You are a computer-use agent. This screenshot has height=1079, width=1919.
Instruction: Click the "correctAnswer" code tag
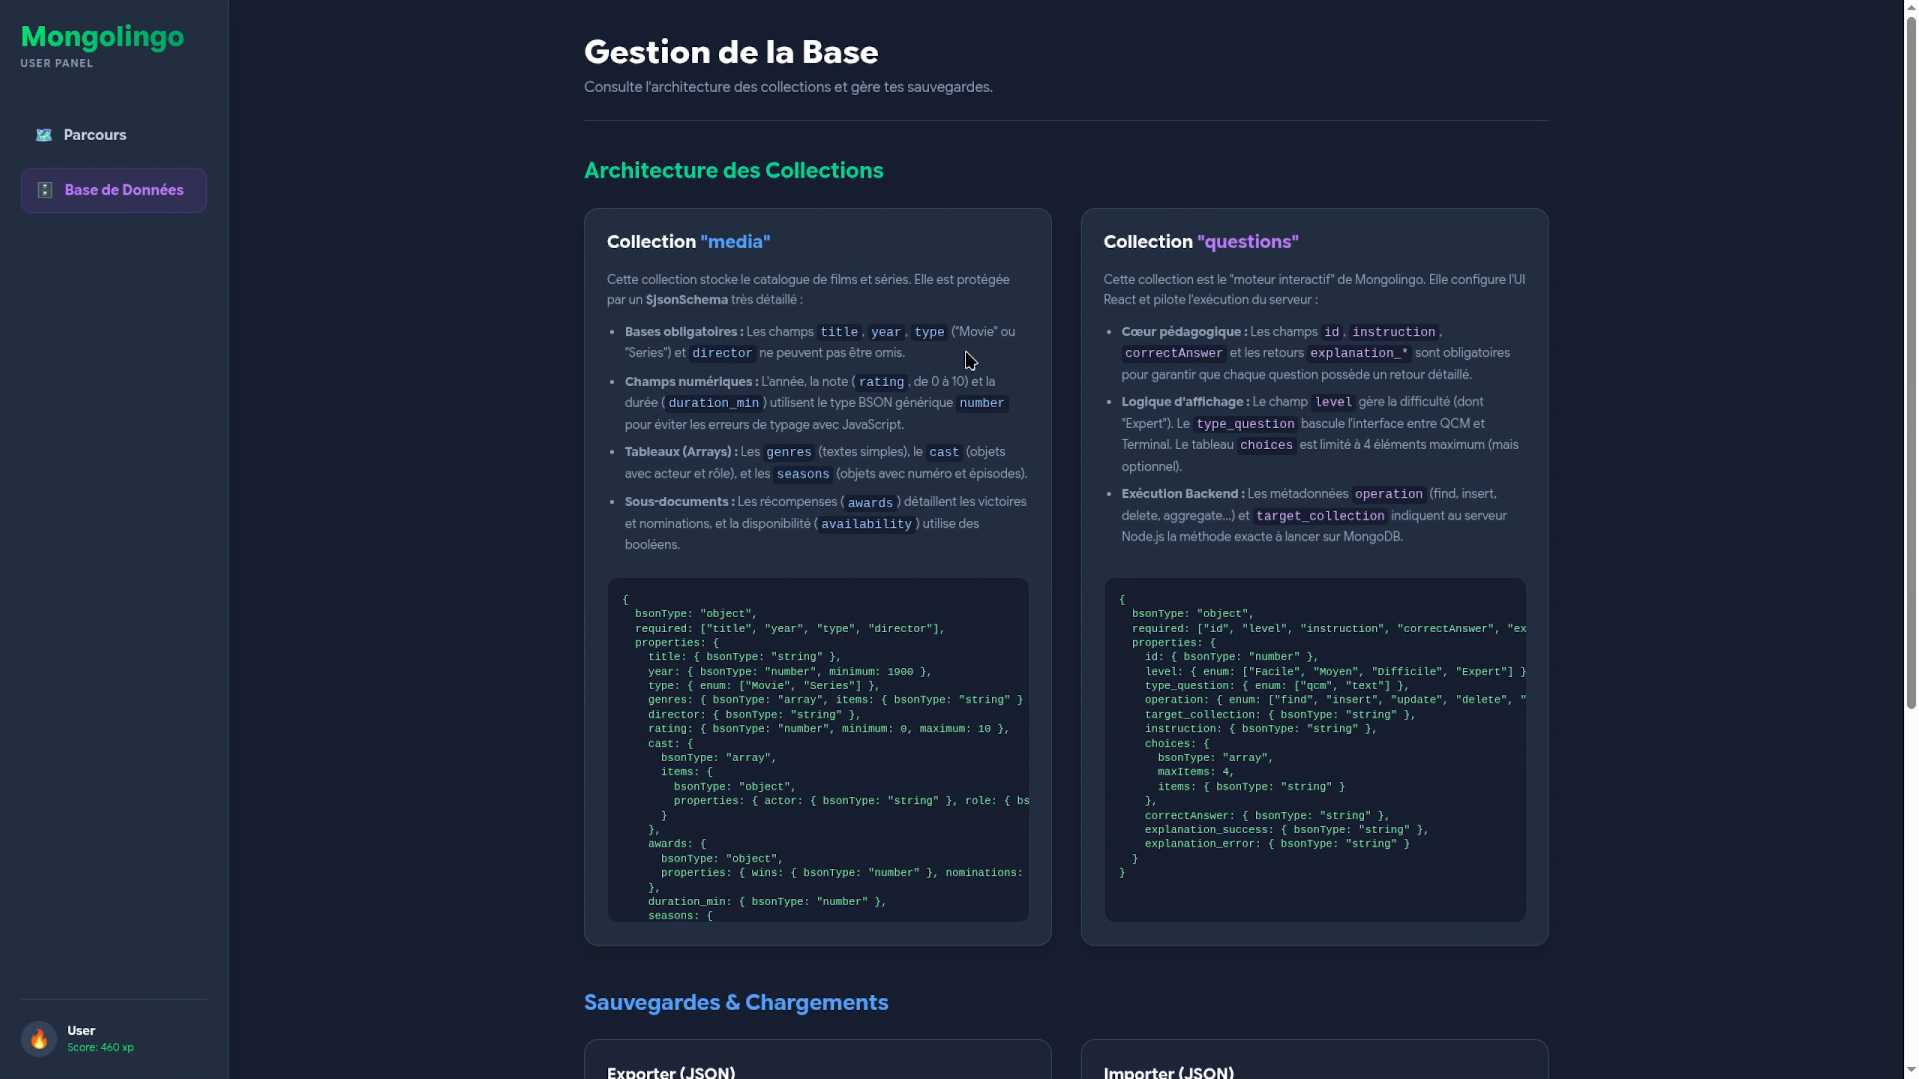[x=1173, y=353]
